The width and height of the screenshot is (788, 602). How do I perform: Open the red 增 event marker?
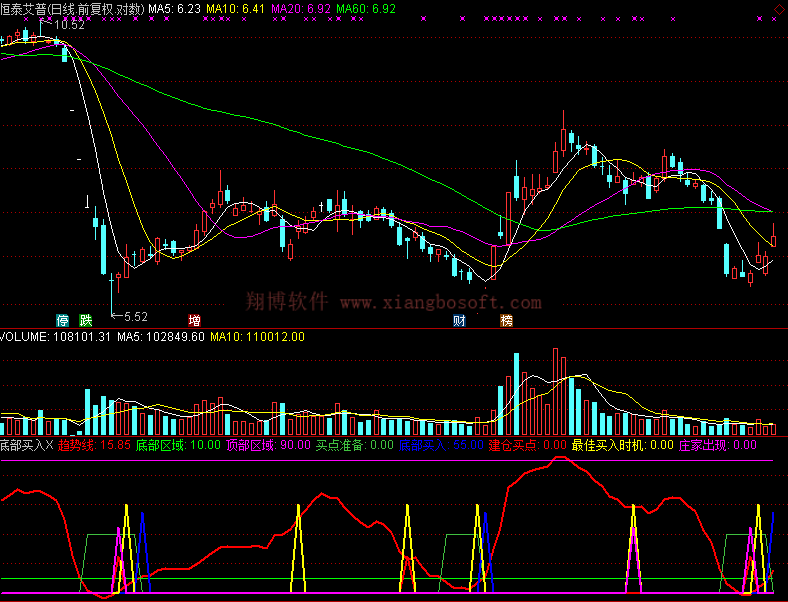(x=194, y=320)
